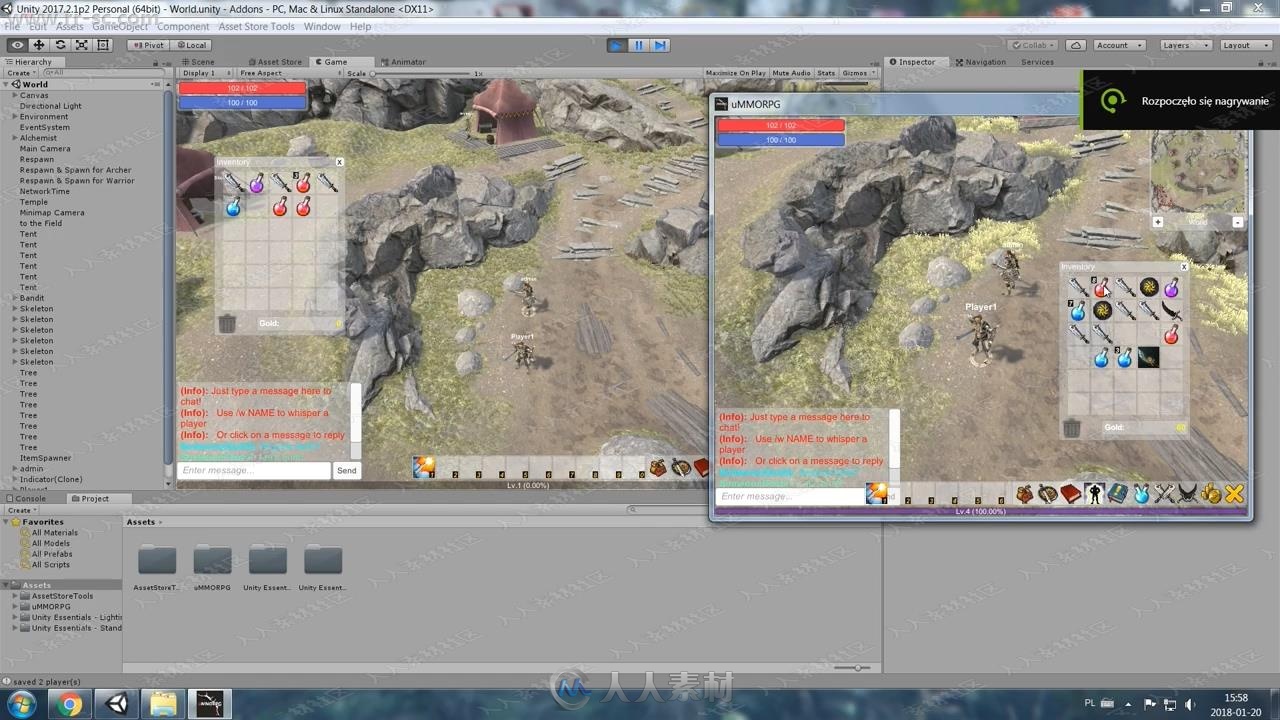This screenshot has width=1280, height=720.
Task: Click blue potion in Game view inventory
Action: (233, 207)
